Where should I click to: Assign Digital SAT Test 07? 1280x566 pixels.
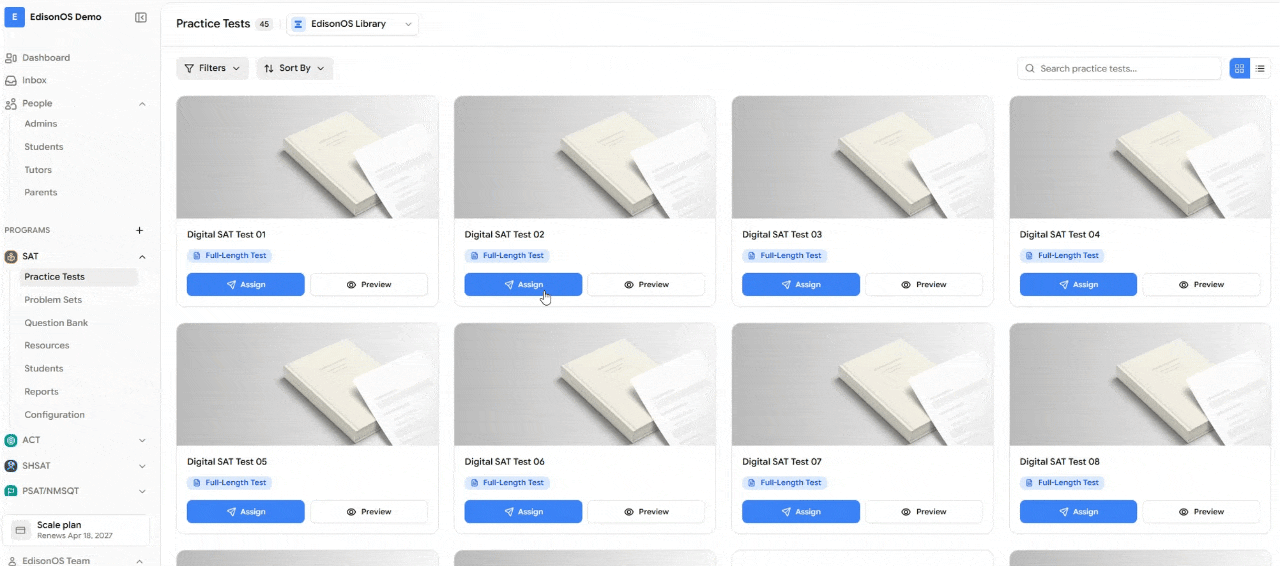point(801,512)
